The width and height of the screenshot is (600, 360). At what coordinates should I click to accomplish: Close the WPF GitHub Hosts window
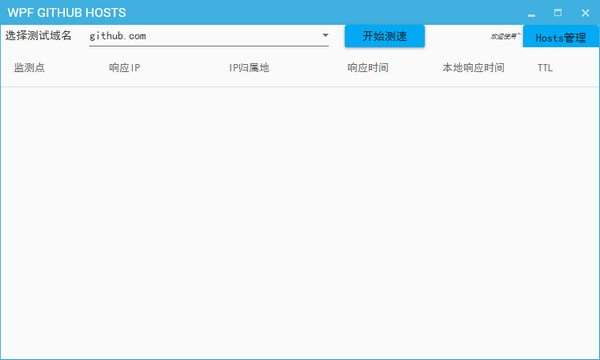pyautogui.click(x=585, y=13)
